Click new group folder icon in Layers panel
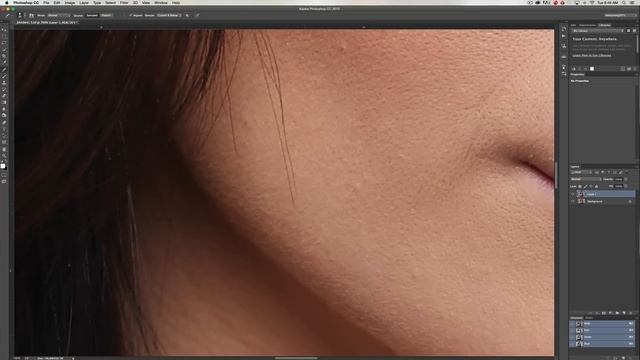The image size is (640, 360). (x=617, y=313)
